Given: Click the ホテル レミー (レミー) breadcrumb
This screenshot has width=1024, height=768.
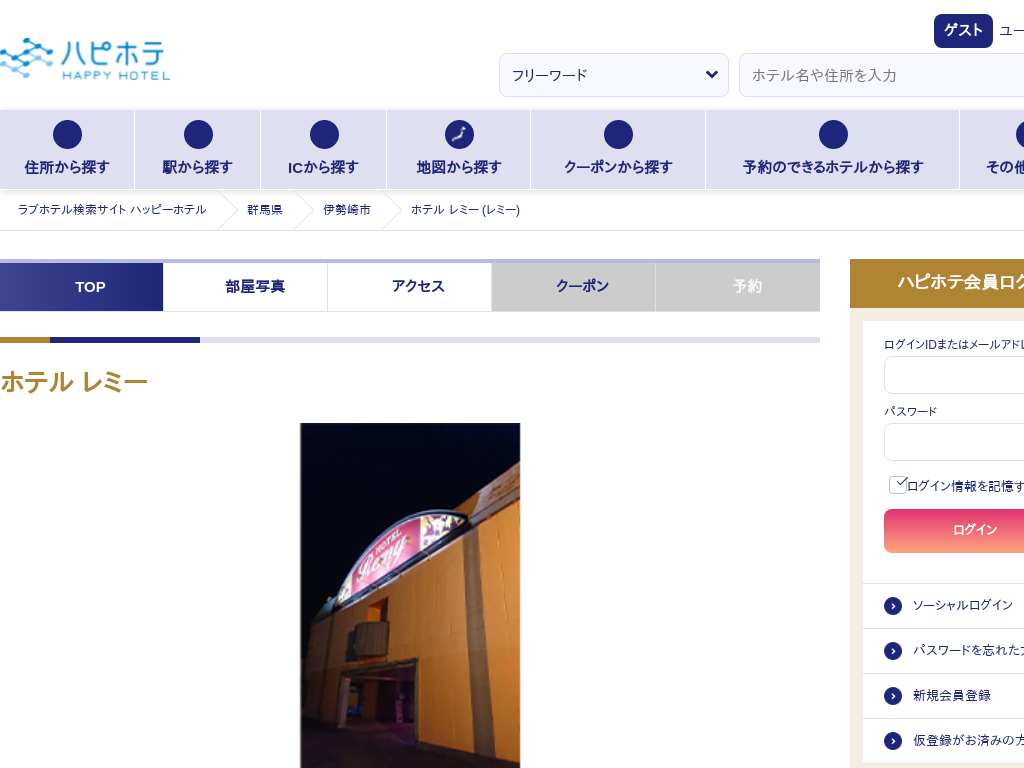Looking at the screenshot, I should pos(465,210).
